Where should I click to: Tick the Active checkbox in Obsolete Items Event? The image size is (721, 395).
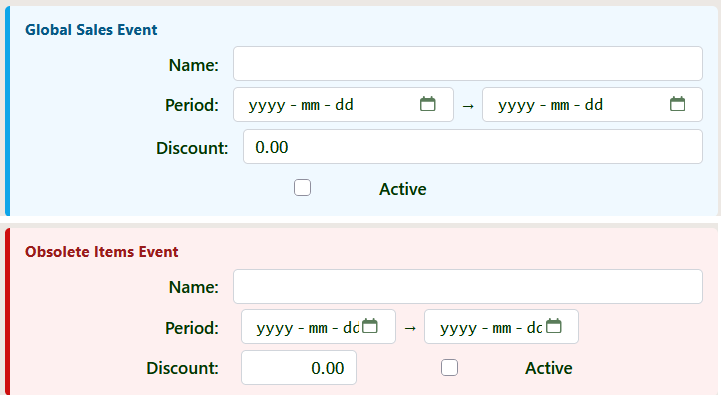point(449,367)
